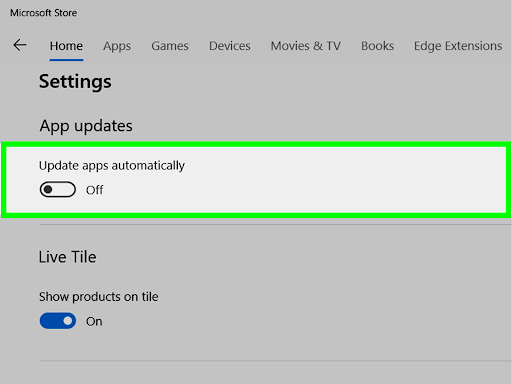Viewport: 512px width, 384px height.
Task: Select the Live Tile section heading
Action: (67, 257)
